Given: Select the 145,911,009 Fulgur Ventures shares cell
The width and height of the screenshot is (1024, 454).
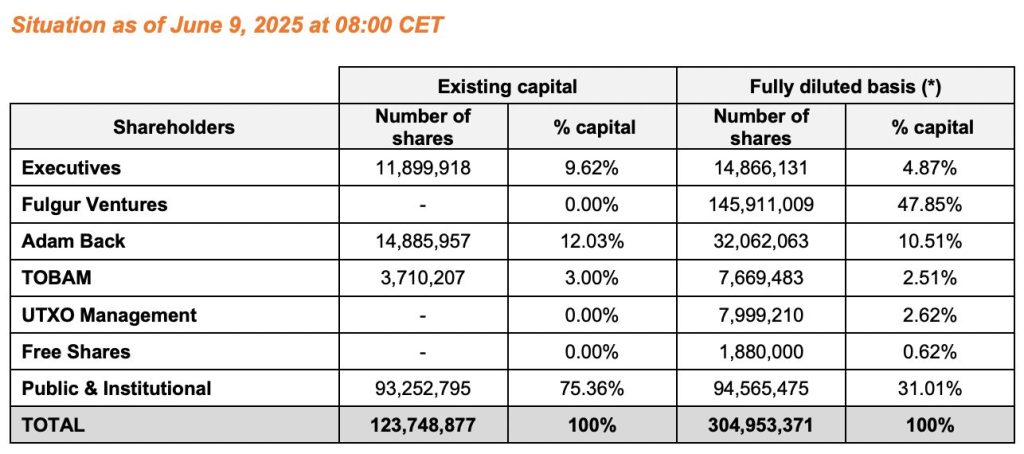Looking at the screenshot, I should [761, 204].
